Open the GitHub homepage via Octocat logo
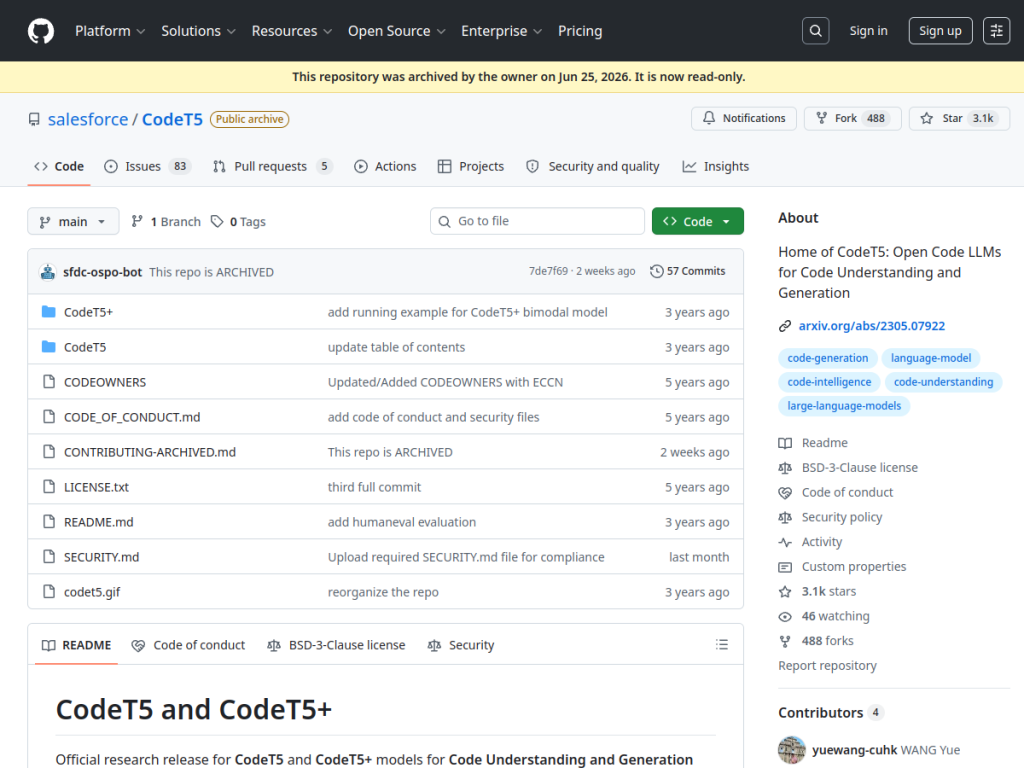The width and height of the screenshot is (1024, 768). 40,31
